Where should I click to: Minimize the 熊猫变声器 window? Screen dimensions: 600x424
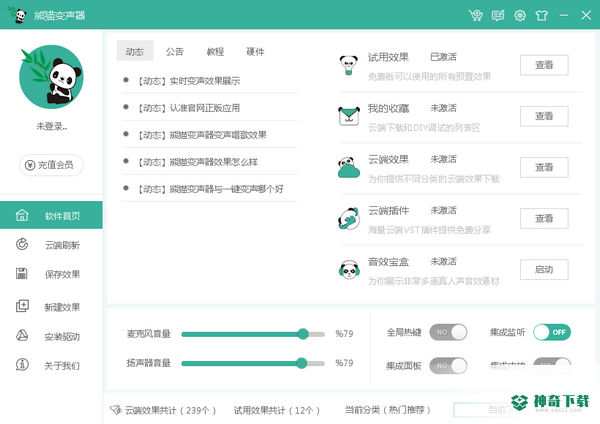(564, 15)
